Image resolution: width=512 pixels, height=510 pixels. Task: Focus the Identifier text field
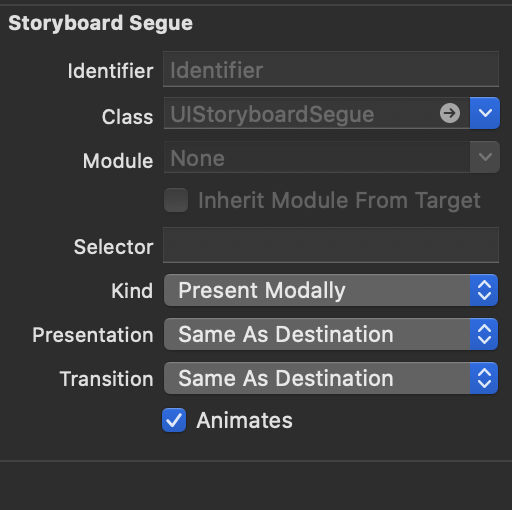[x=331, y=69]
